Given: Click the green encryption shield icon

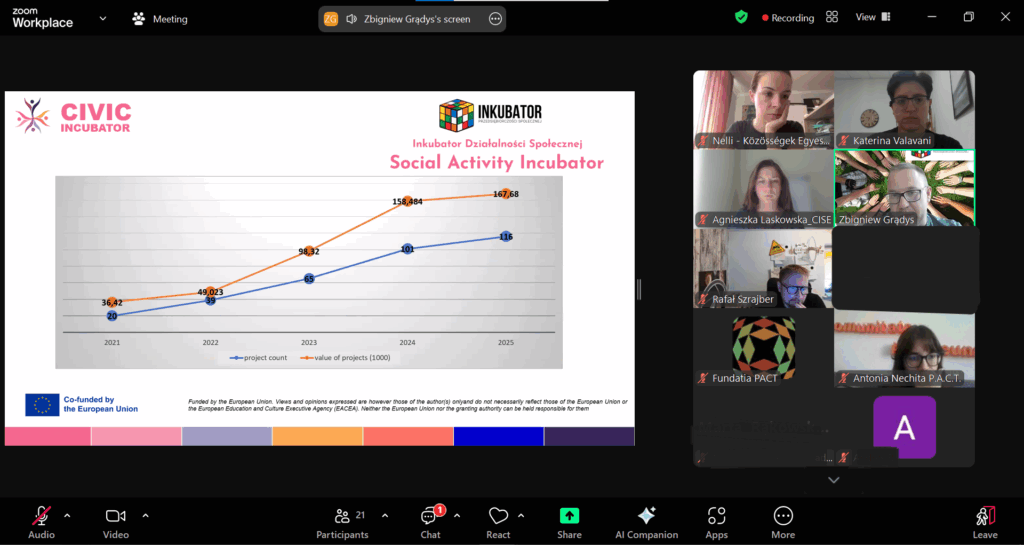Looking at the screenshot, I should [x=741, y=17].
